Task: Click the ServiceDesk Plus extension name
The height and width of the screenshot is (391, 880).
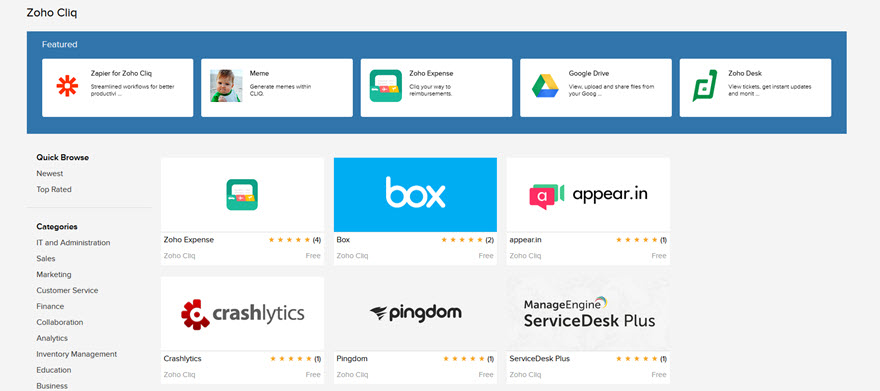Action: tap(539, 358)
